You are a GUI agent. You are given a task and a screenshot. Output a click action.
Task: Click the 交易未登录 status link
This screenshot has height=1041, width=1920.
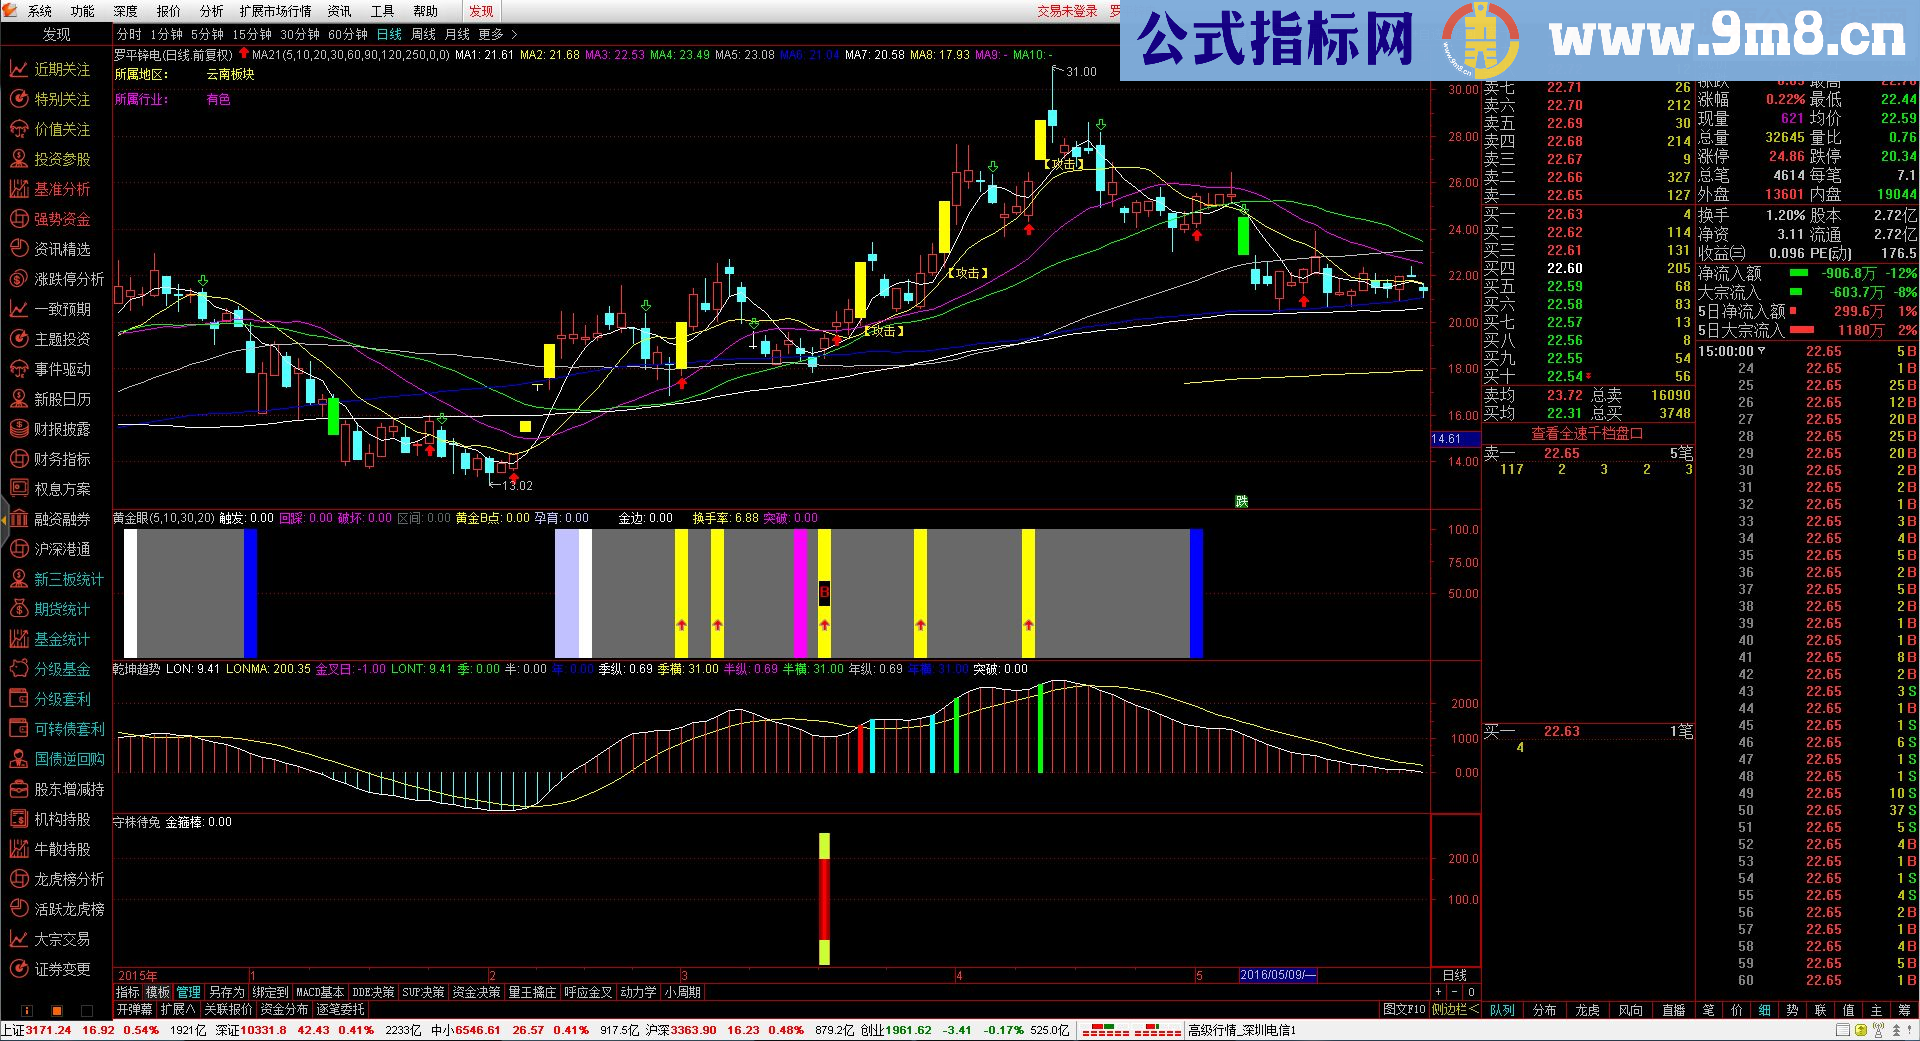(1067, 11)
